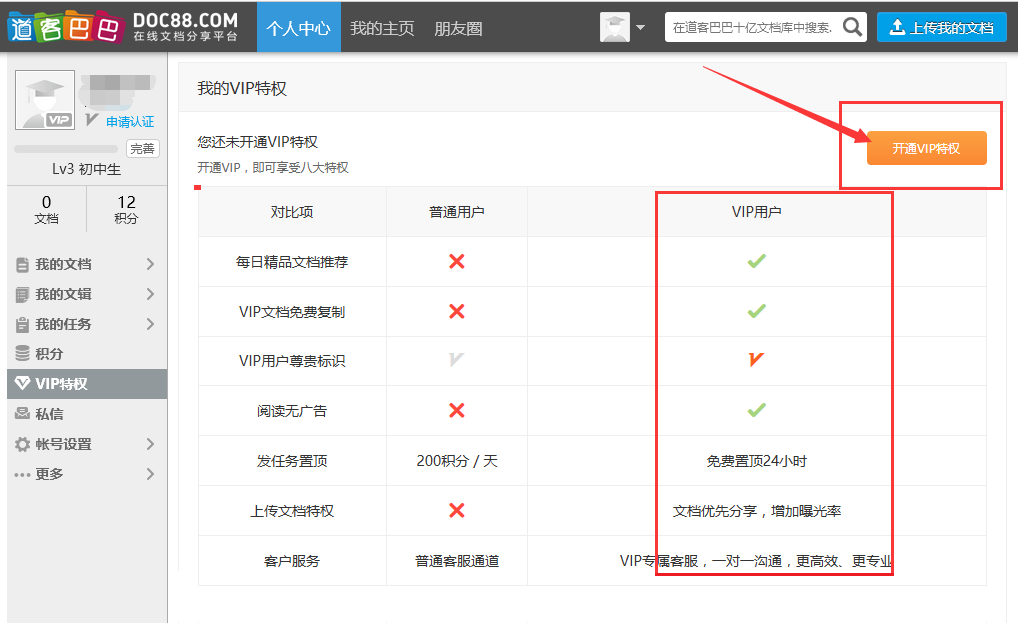Open the user avatar dropdown in header

tap(623, 27)
